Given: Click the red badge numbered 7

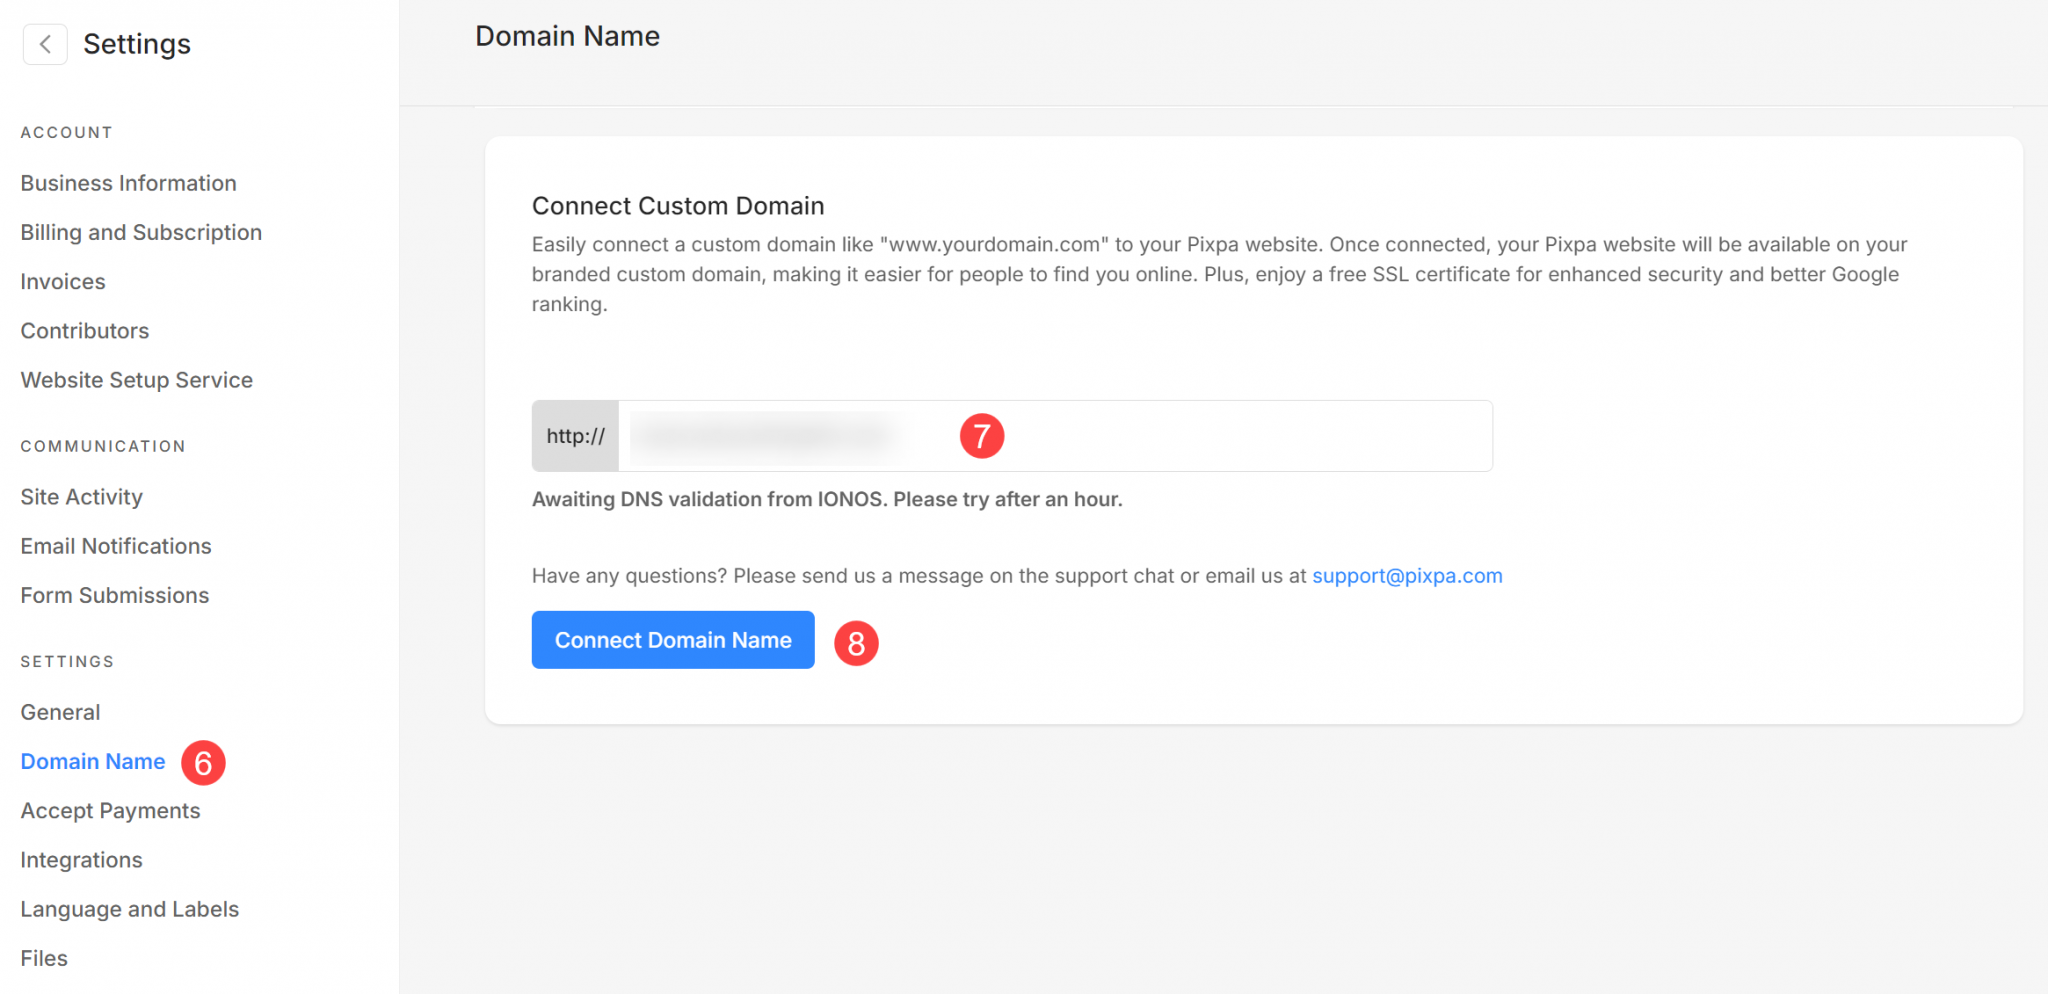Looking at the screenshot, I should [982, 436].
